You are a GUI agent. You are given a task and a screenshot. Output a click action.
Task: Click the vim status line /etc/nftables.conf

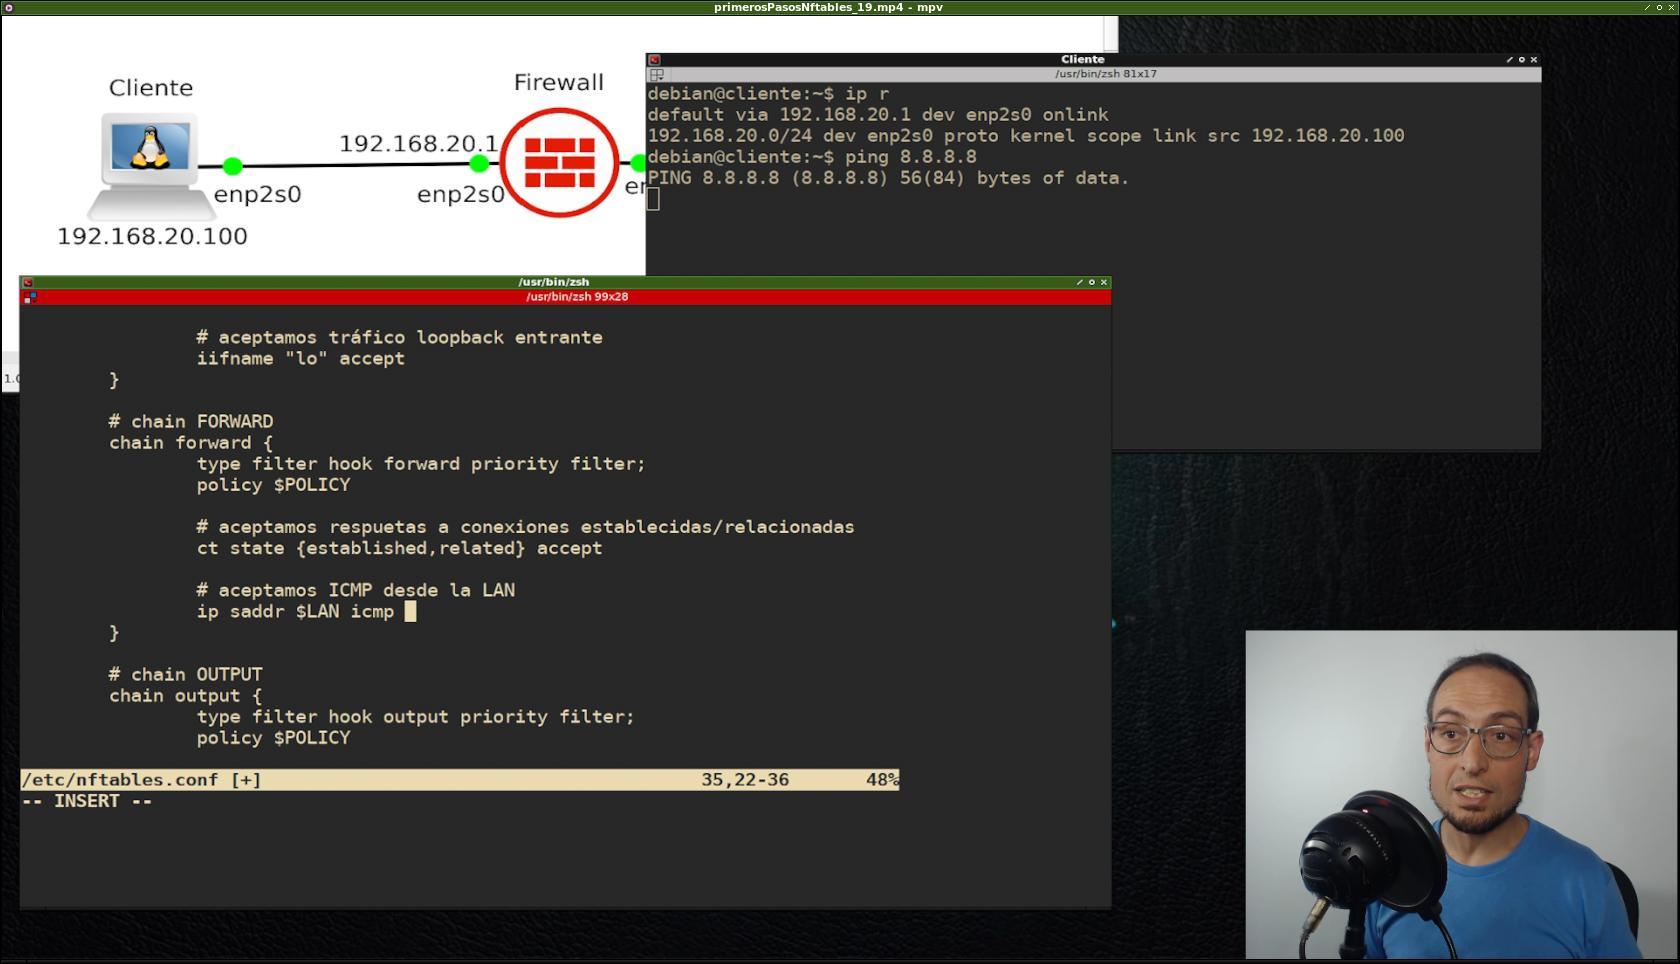coord(140,780)
